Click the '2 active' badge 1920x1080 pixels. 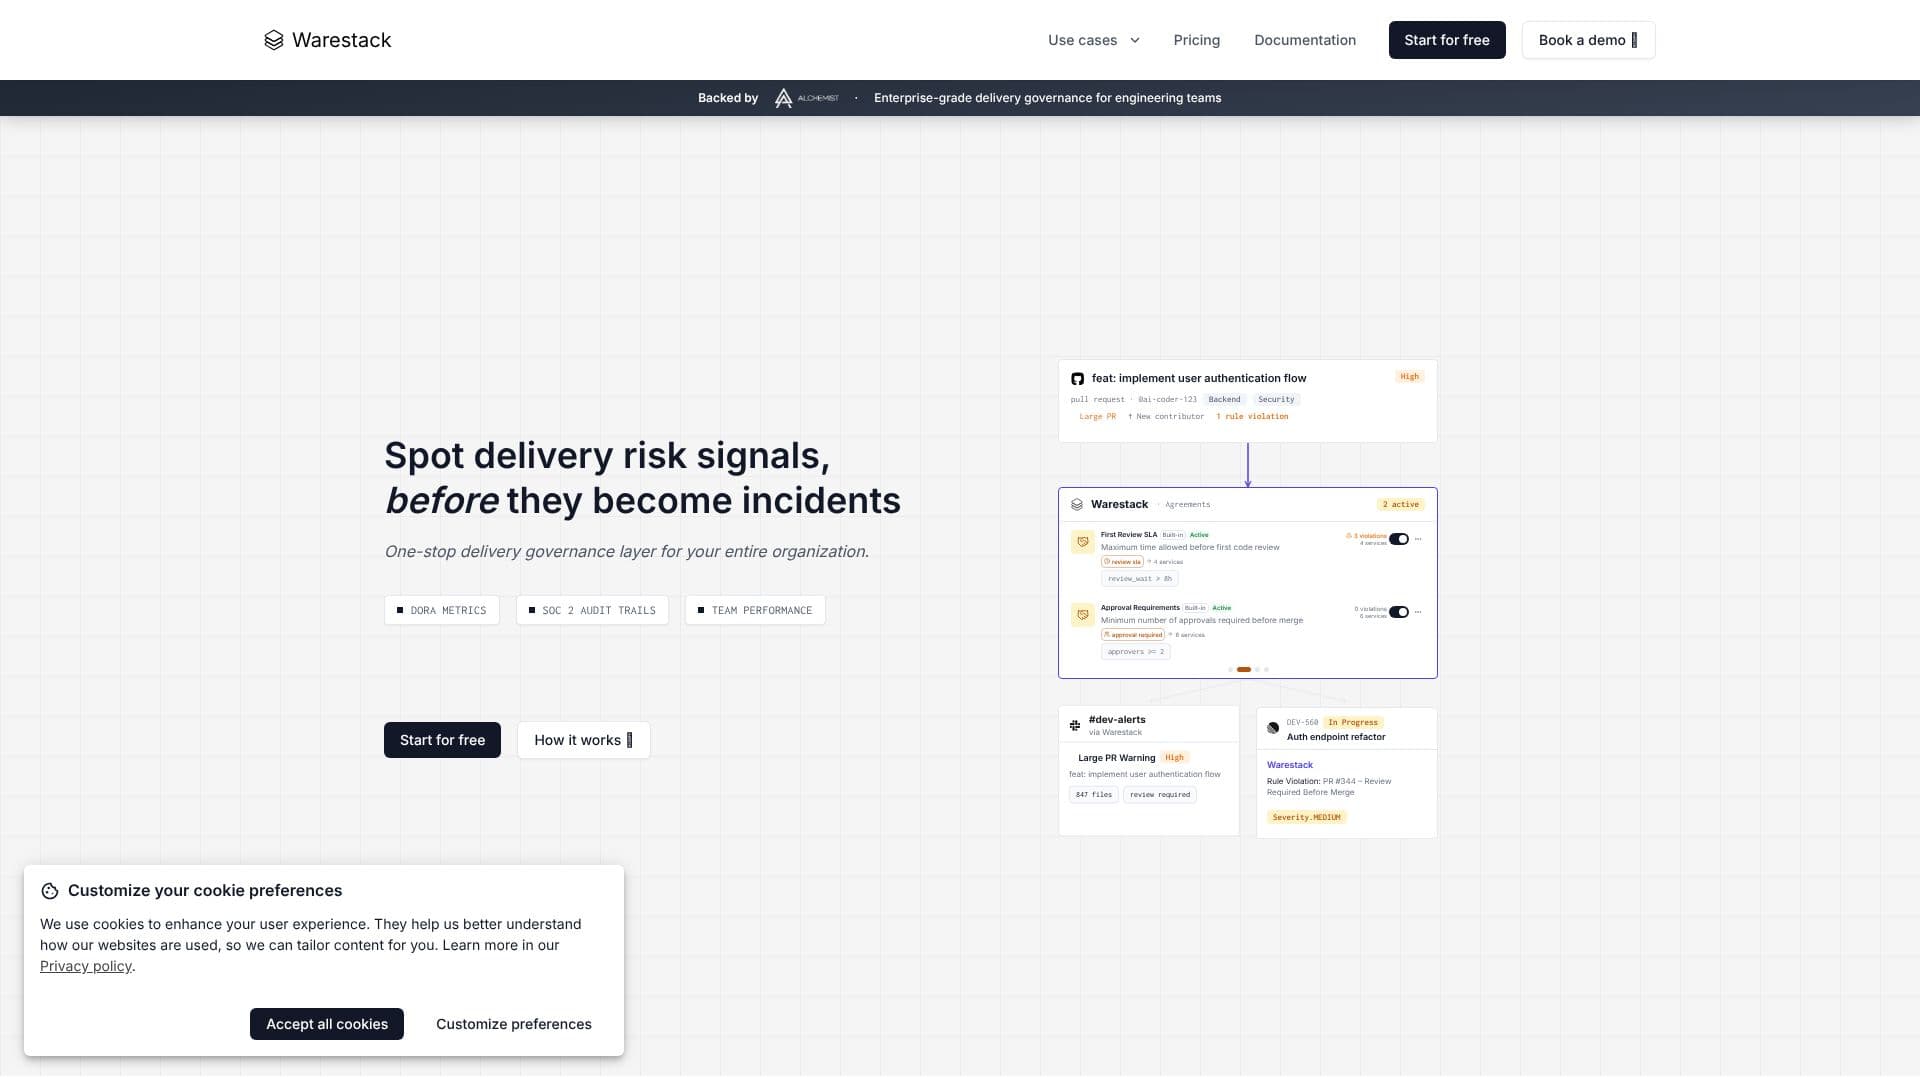coord(1401,505)
